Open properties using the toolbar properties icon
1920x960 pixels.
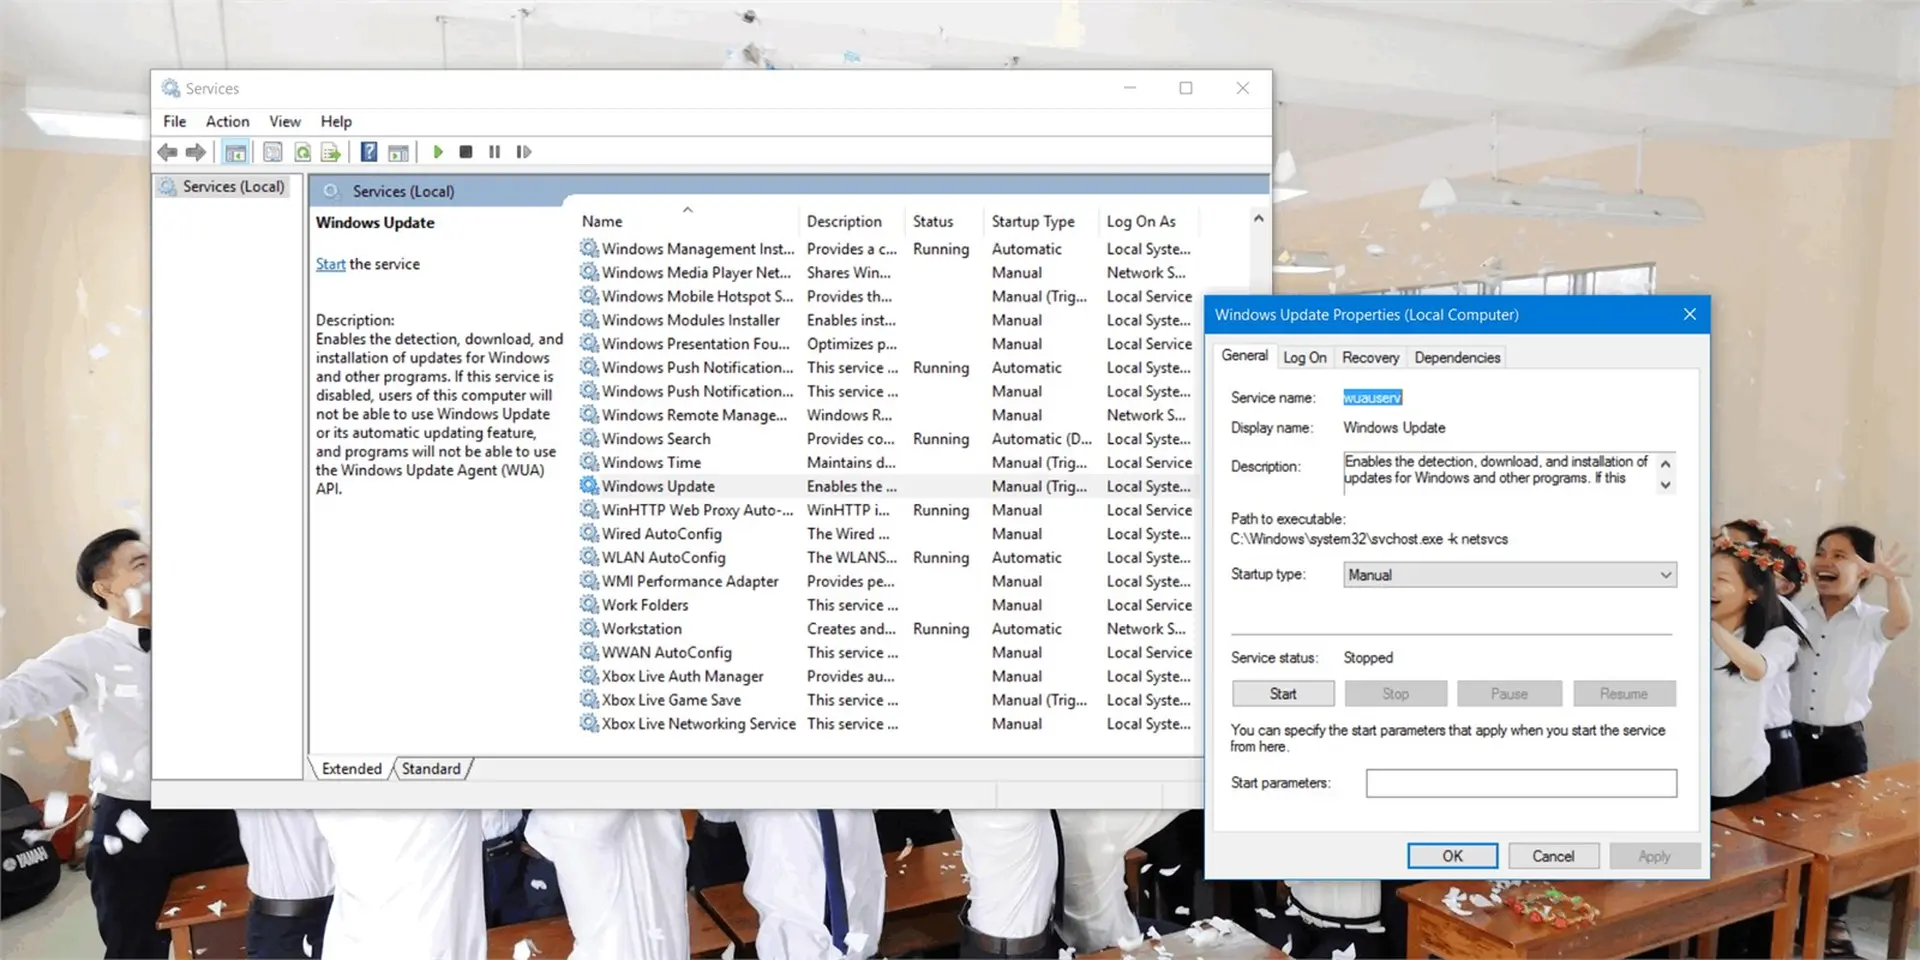[272, 152]
